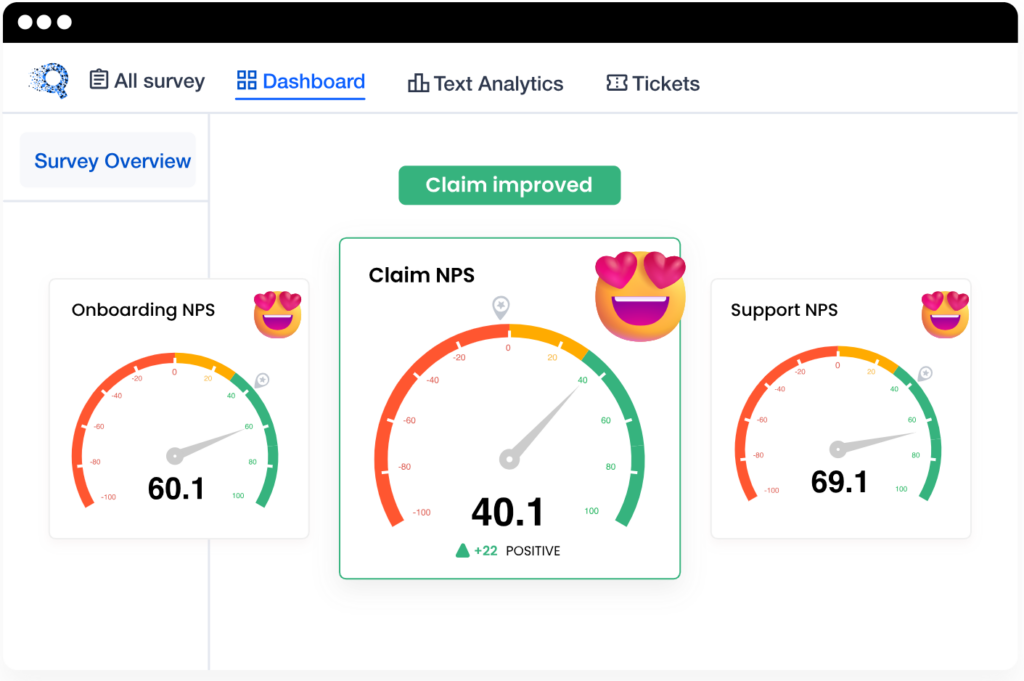Image resolution: width=1024 pixels, height=681 pixels.
Task: Select Survey Overview in the sidebar
Action: click(112, 161)
